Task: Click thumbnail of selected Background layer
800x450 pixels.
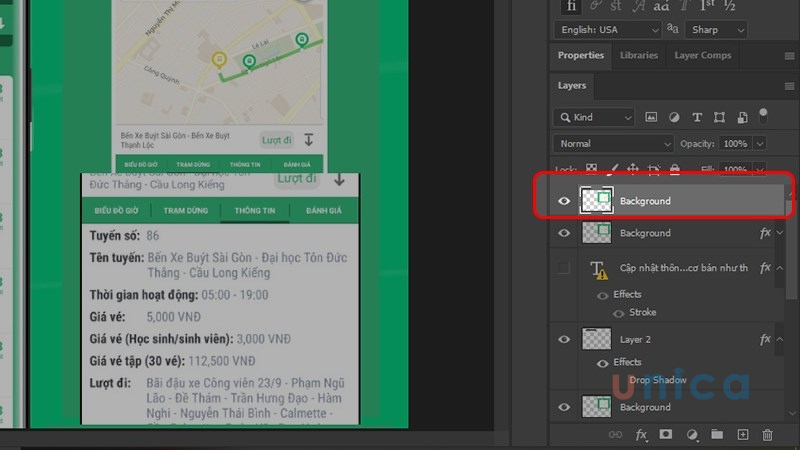Action: click(x=596, y=201)
